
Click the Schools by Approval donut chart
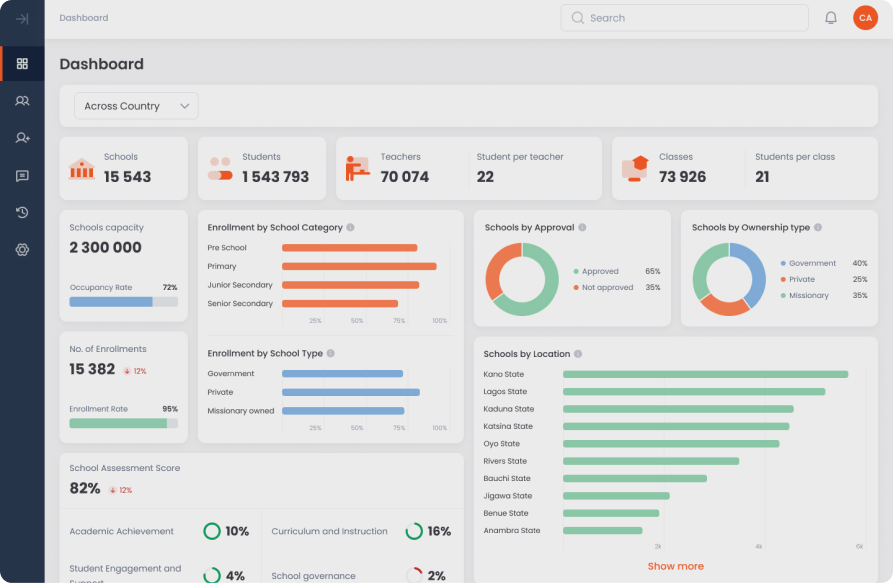(522, 279)
